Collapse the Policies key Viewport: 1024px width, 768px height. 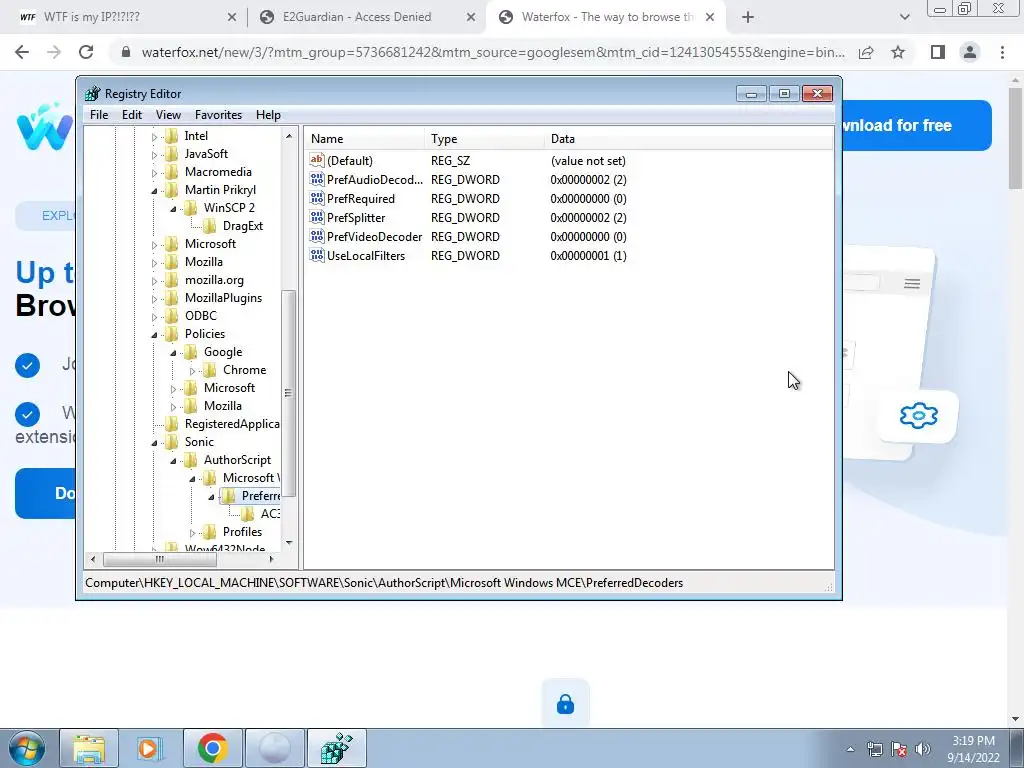[x=154, y=335]
